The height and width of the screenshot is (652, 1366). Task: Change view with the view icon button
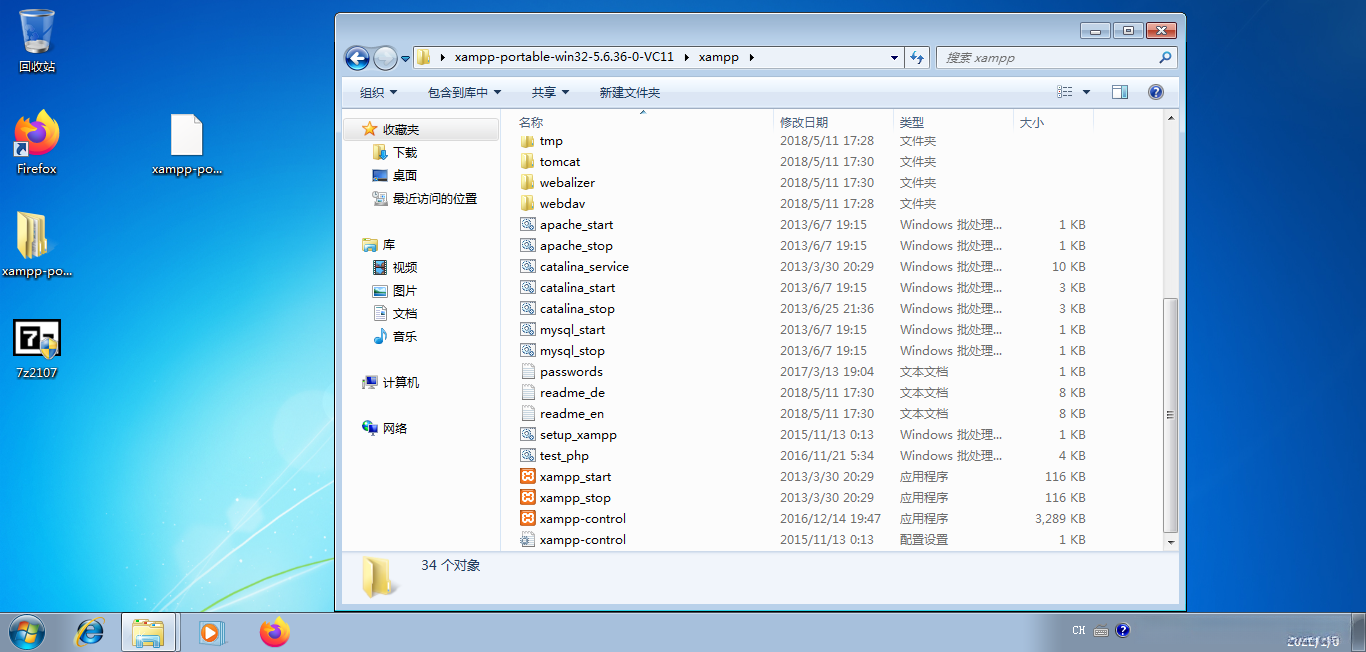pyautogui.click(x=1065, y=92)
